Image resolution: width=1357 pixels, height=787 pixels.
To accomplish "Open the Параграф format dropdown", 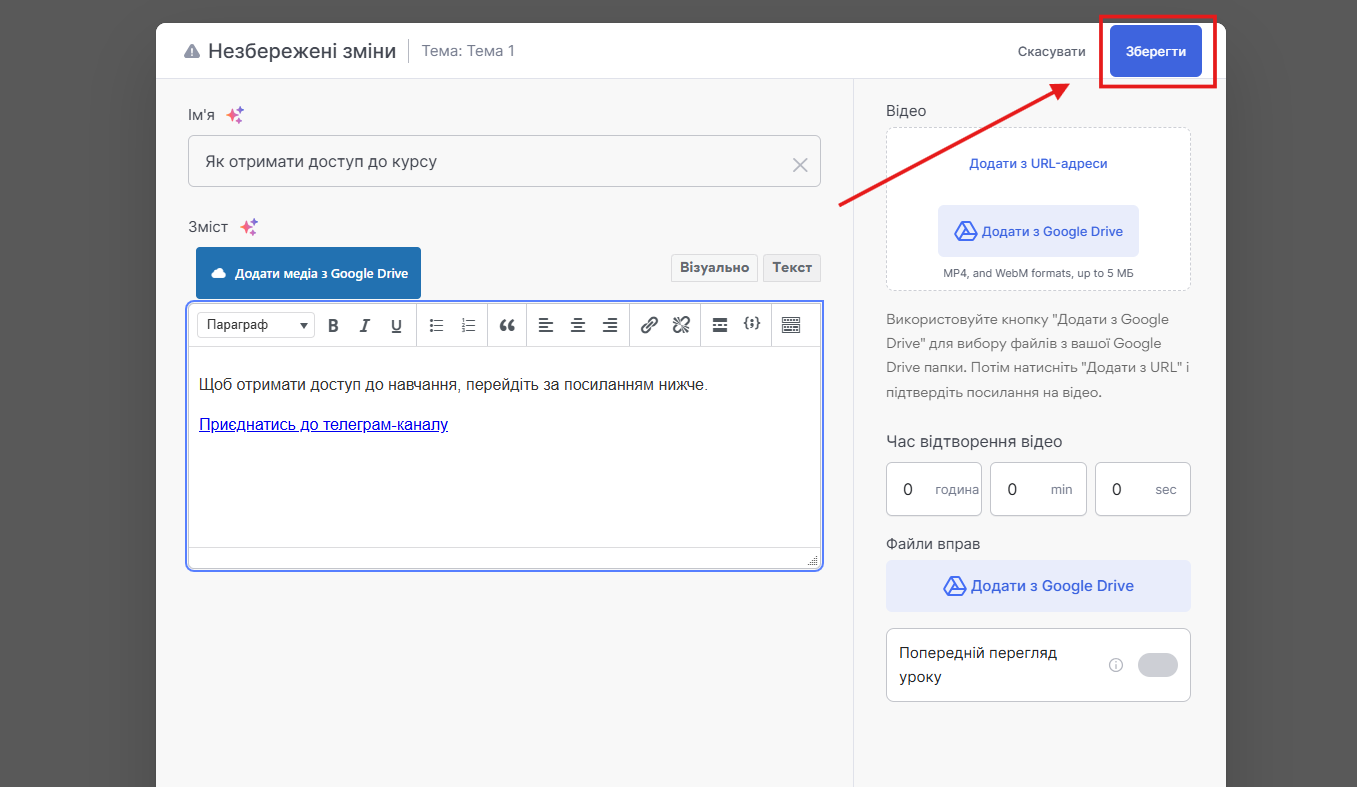I will pyautogui.click(x=256, y=325).
